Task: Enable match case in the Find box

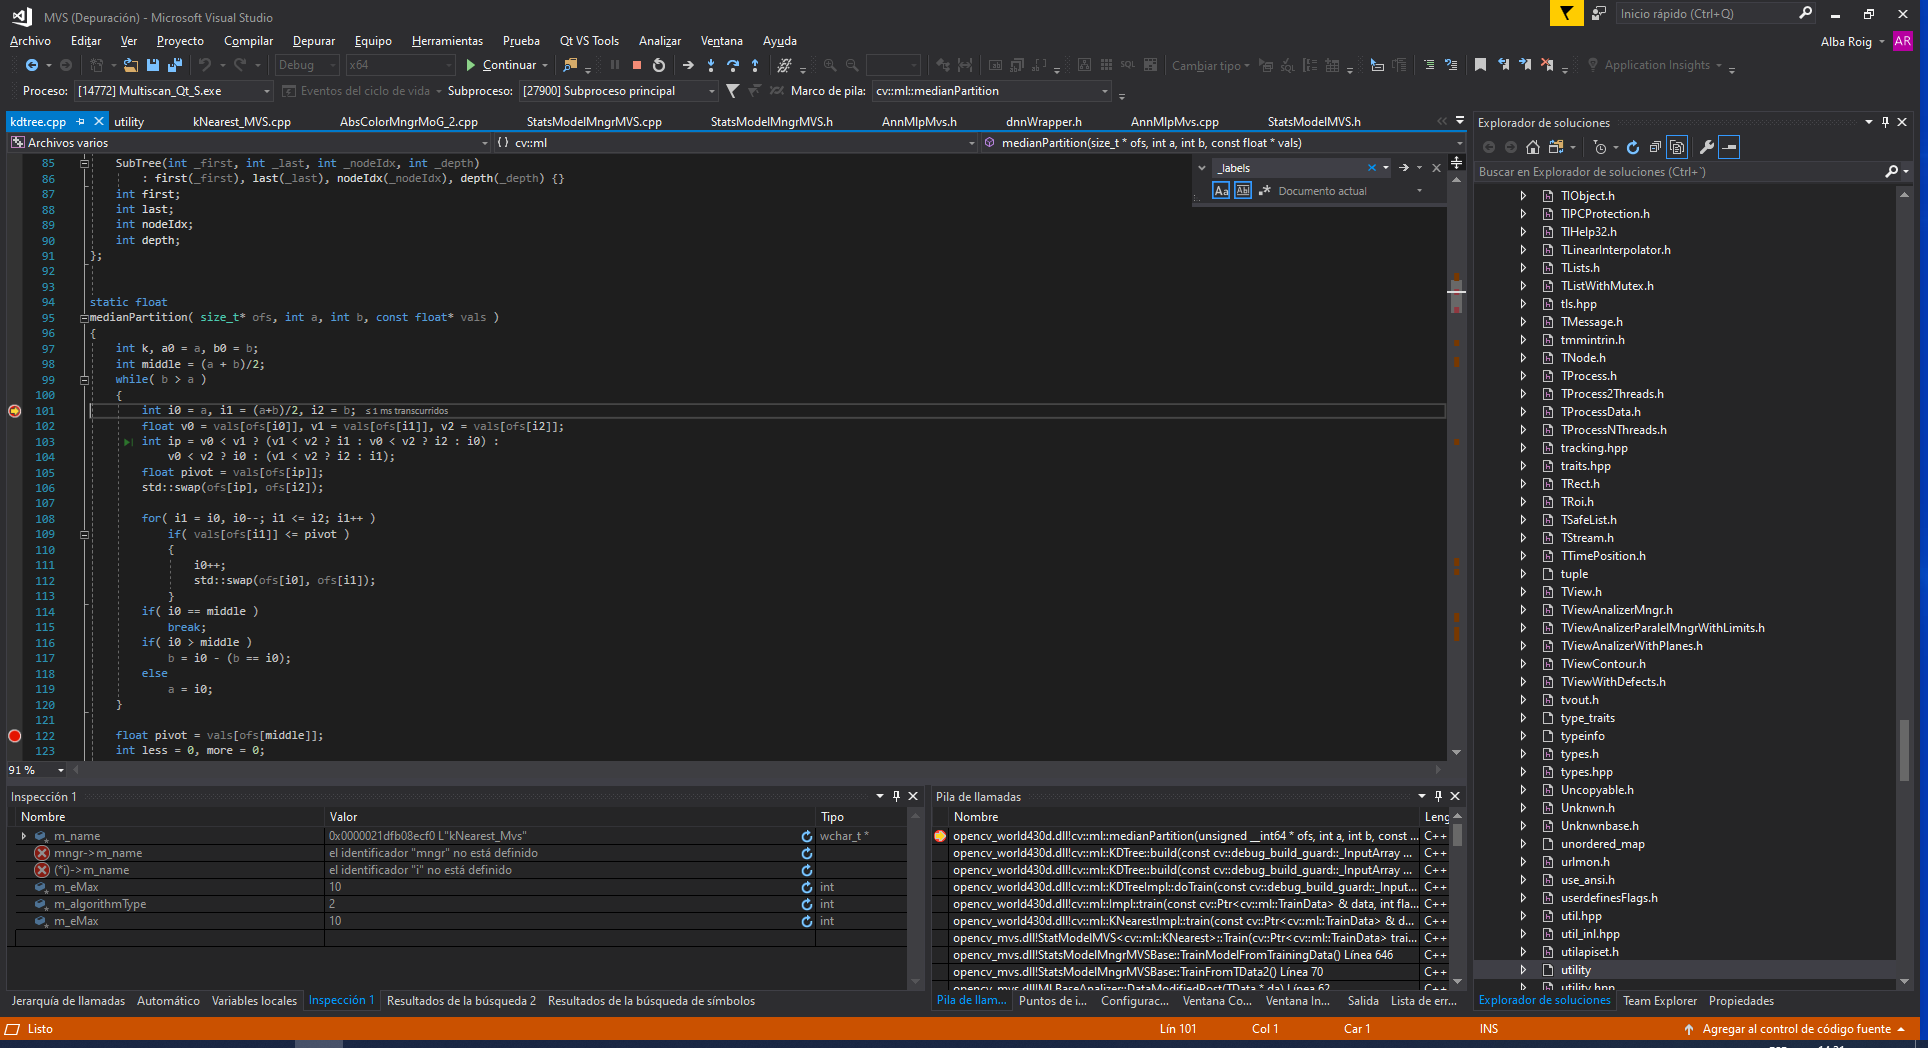Action: tap(1221, 191)
